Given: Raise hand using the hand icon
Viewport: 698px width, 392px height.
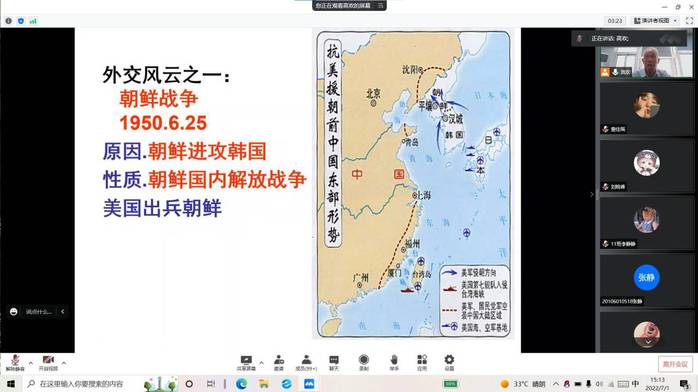Looking at the screenshot, I should pyautogui.click(x=394, y=363).
